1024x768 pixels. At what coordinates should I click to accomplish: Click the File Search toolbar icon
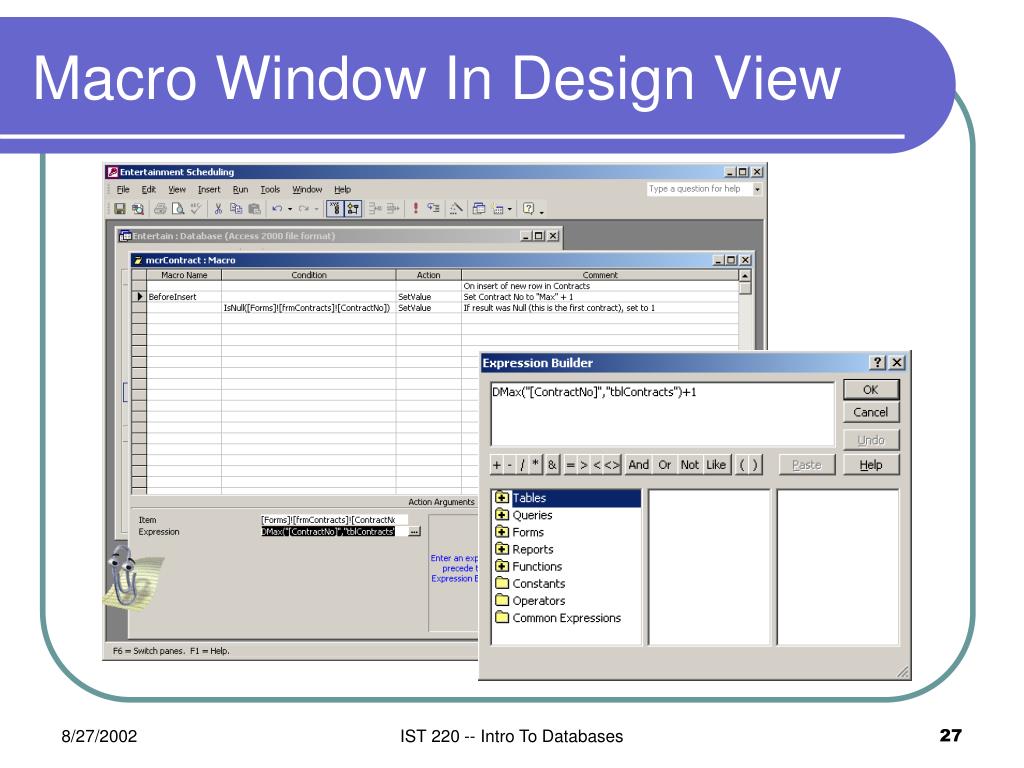(x=138, y=209)
